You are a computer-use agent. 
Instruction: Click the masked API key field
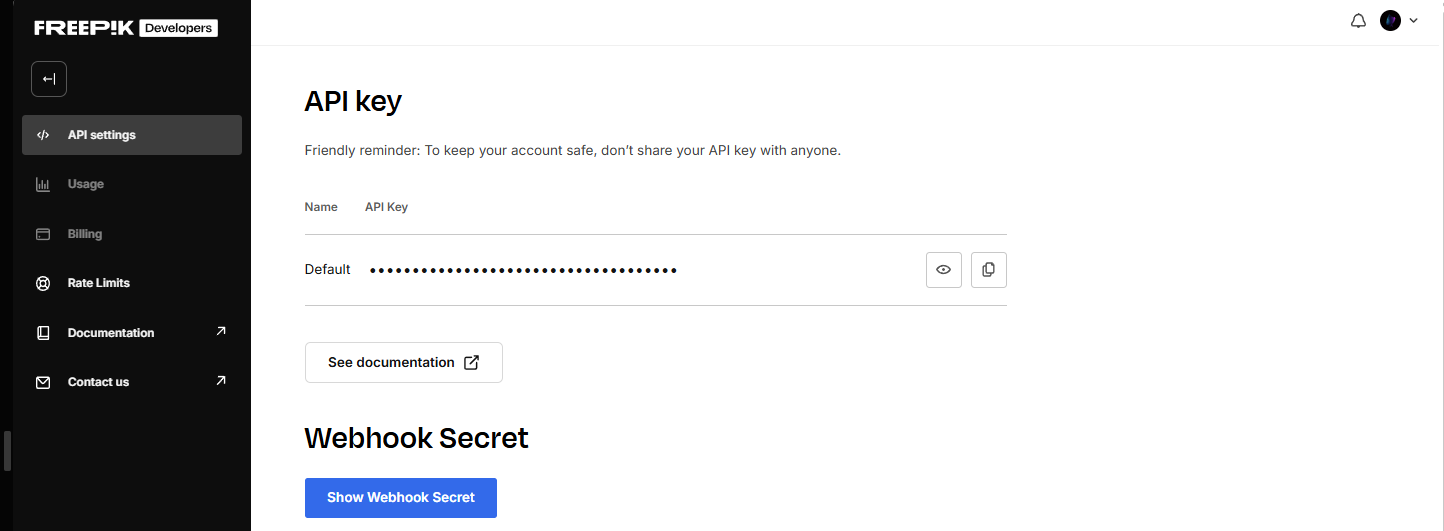coord(524,270)
